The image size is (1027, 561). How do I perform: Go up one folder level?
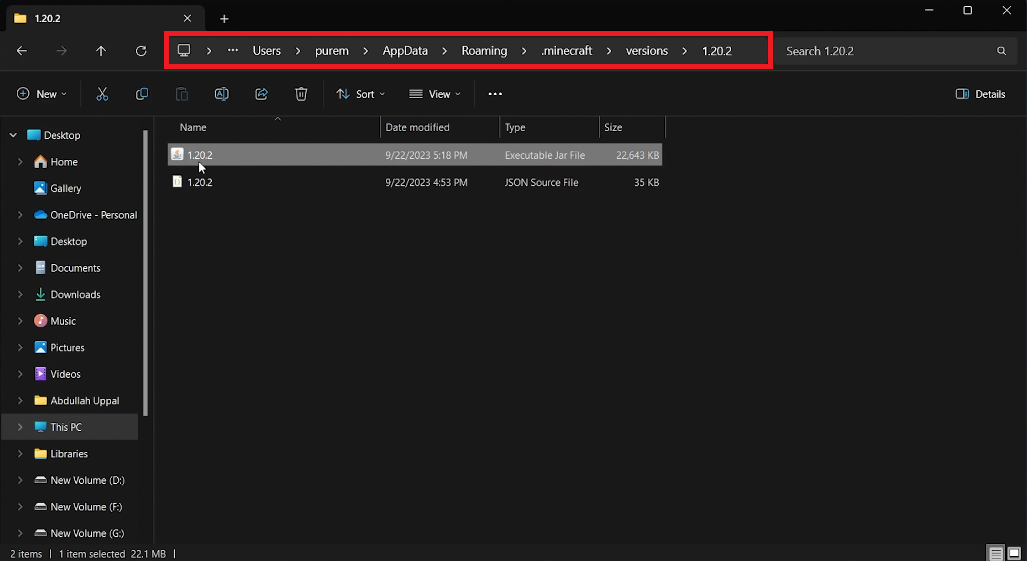coord(101,51)
